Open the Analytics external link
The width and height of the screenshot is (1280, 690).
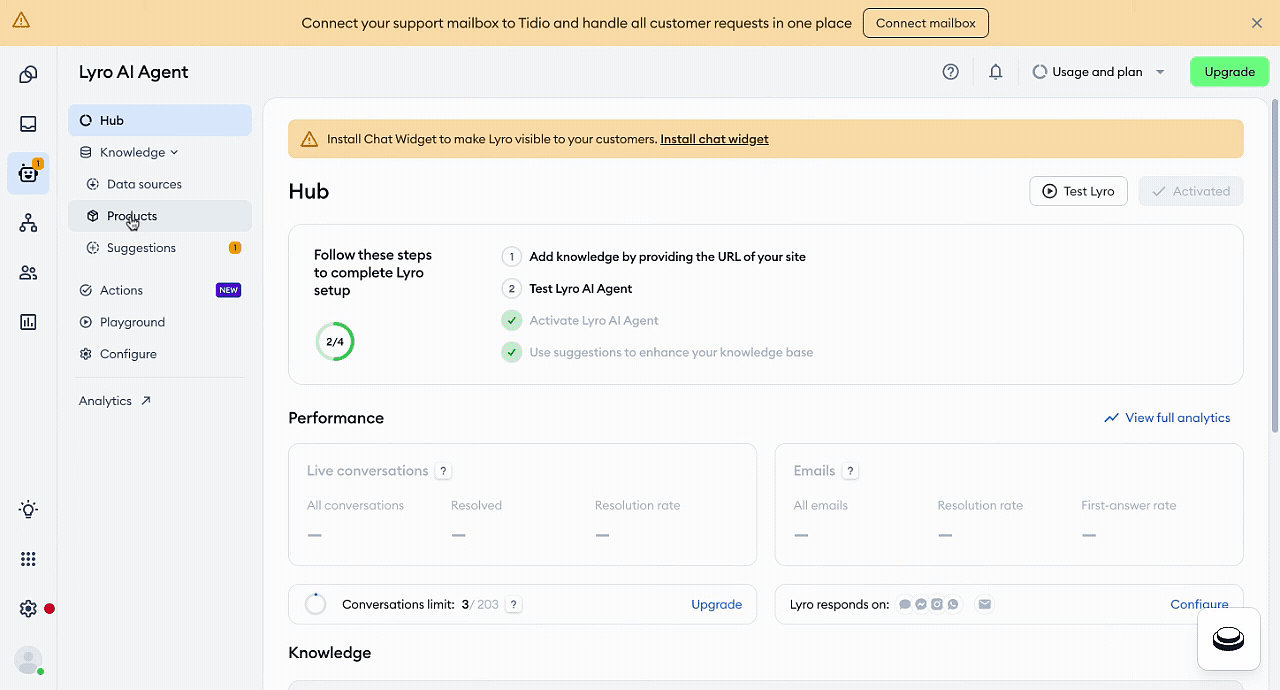pos(115,401)
